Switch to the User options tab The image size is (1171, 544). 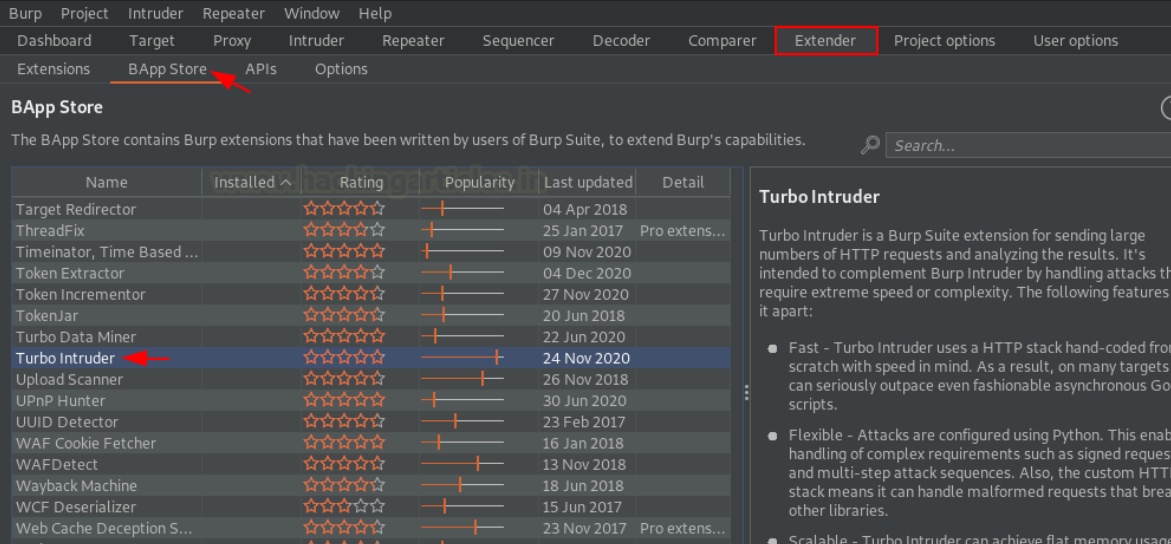1075,41
